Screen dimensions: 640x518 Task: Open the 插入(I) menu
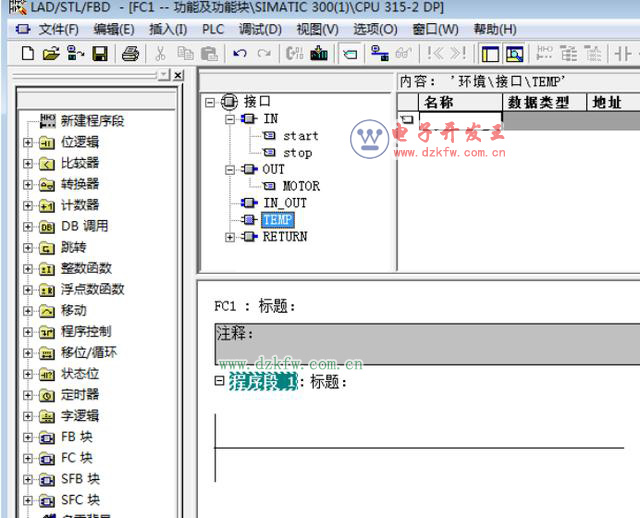click(x=168, y=29)
